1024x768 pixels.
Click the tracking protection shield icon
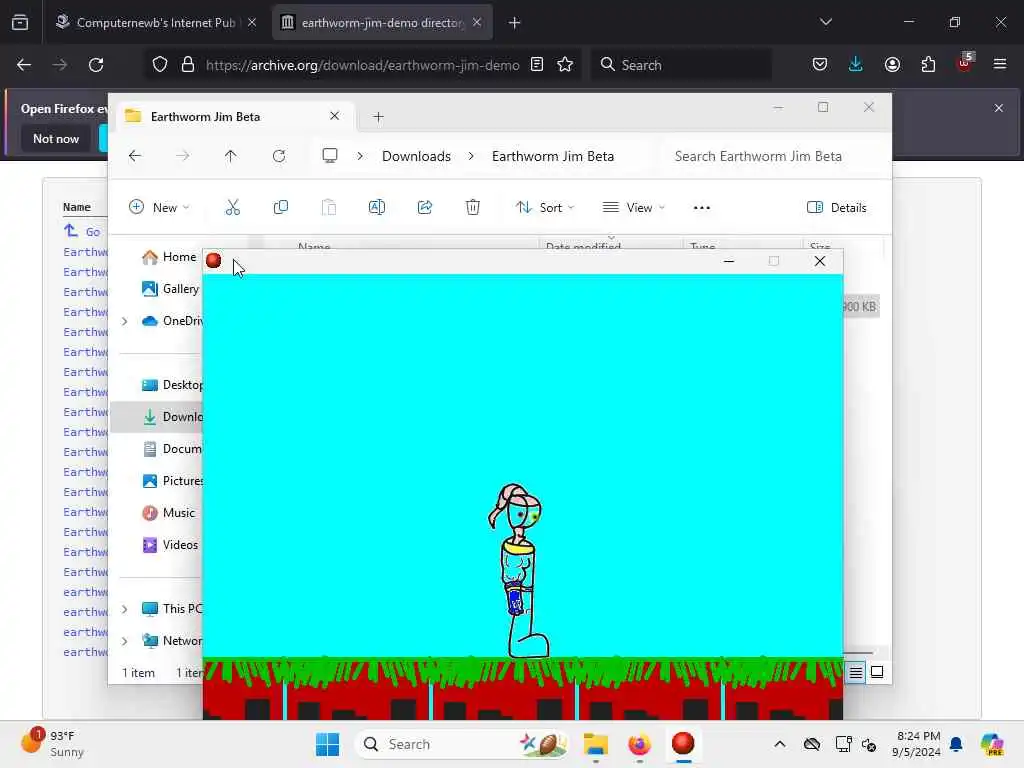[160, 65]
